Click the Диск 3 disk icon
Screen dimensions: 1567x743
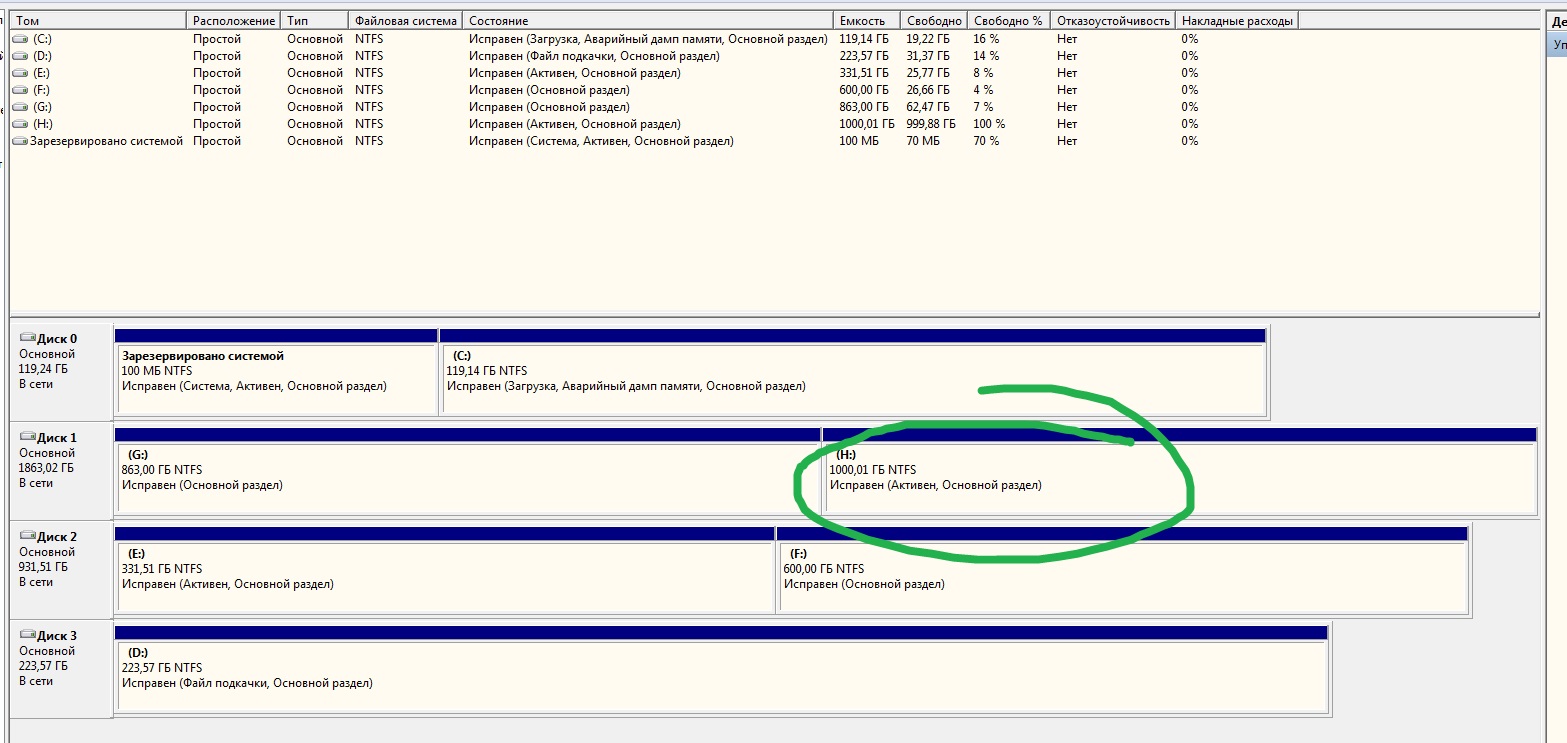[27, 635]
